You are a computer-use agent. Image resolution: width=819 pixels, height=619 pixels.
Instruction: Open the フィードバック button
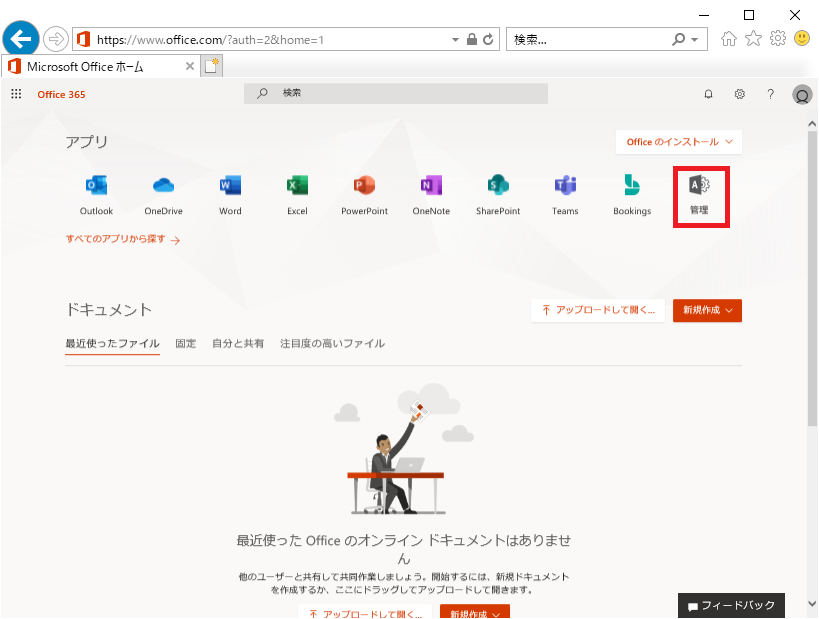[731, 605]
